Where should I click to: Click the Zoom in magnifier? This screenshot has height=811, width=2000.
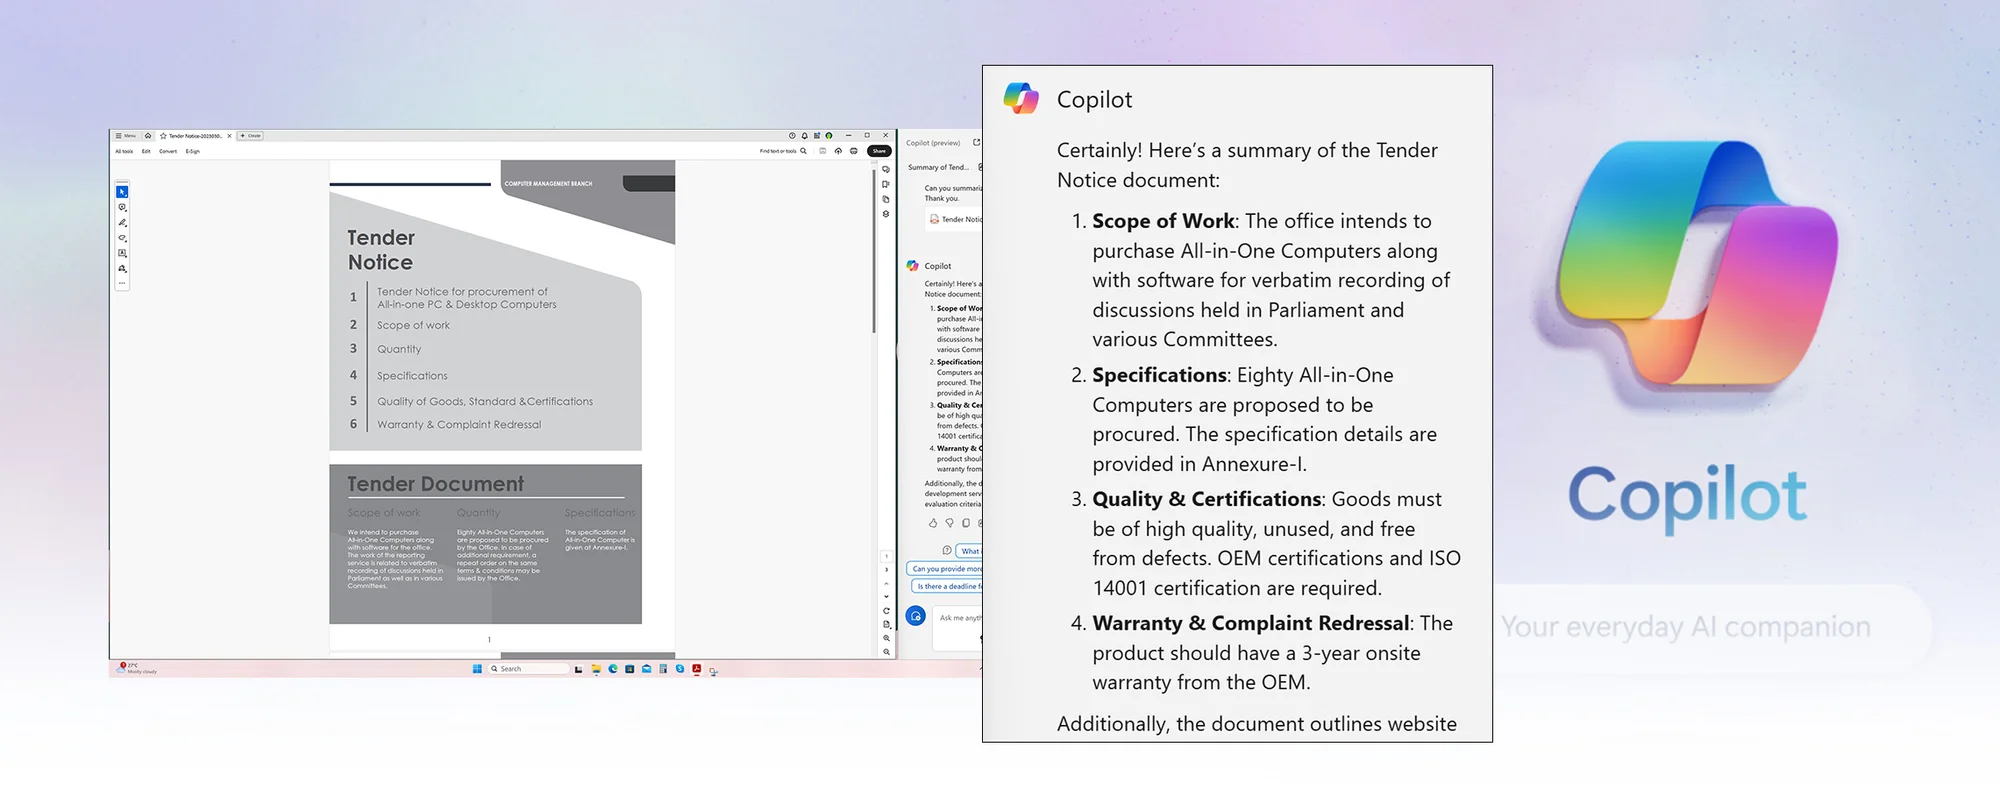(886, 638)
